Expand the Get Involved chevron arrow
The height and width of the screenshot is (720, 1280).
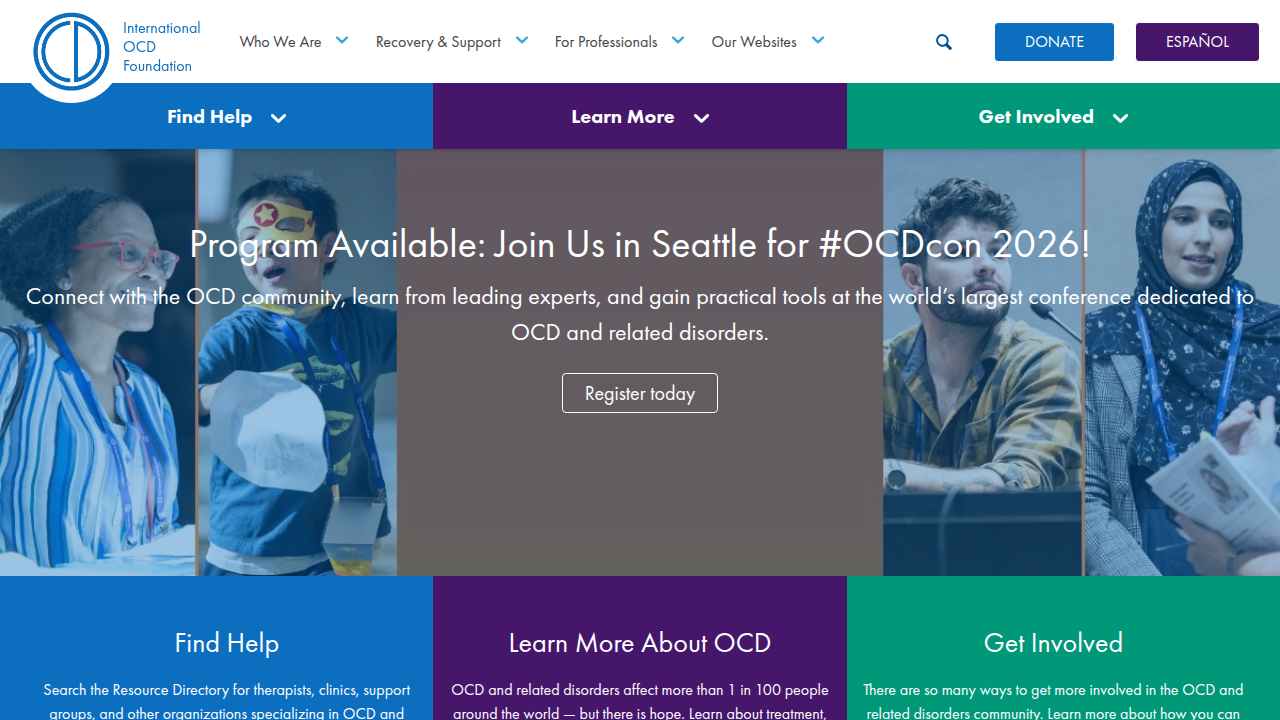click(1121, 118)
